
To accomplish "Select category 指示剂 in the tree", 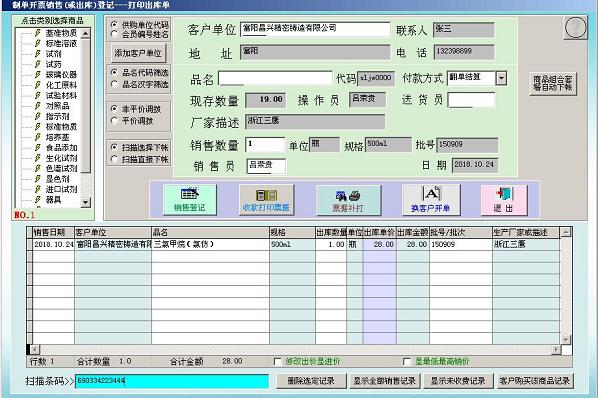I will click(57, 116).
